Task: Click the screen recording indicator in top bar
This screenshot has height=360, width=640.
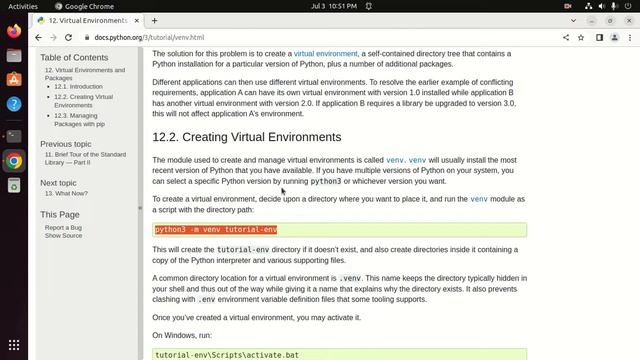Action: click(x=568, y=6)
